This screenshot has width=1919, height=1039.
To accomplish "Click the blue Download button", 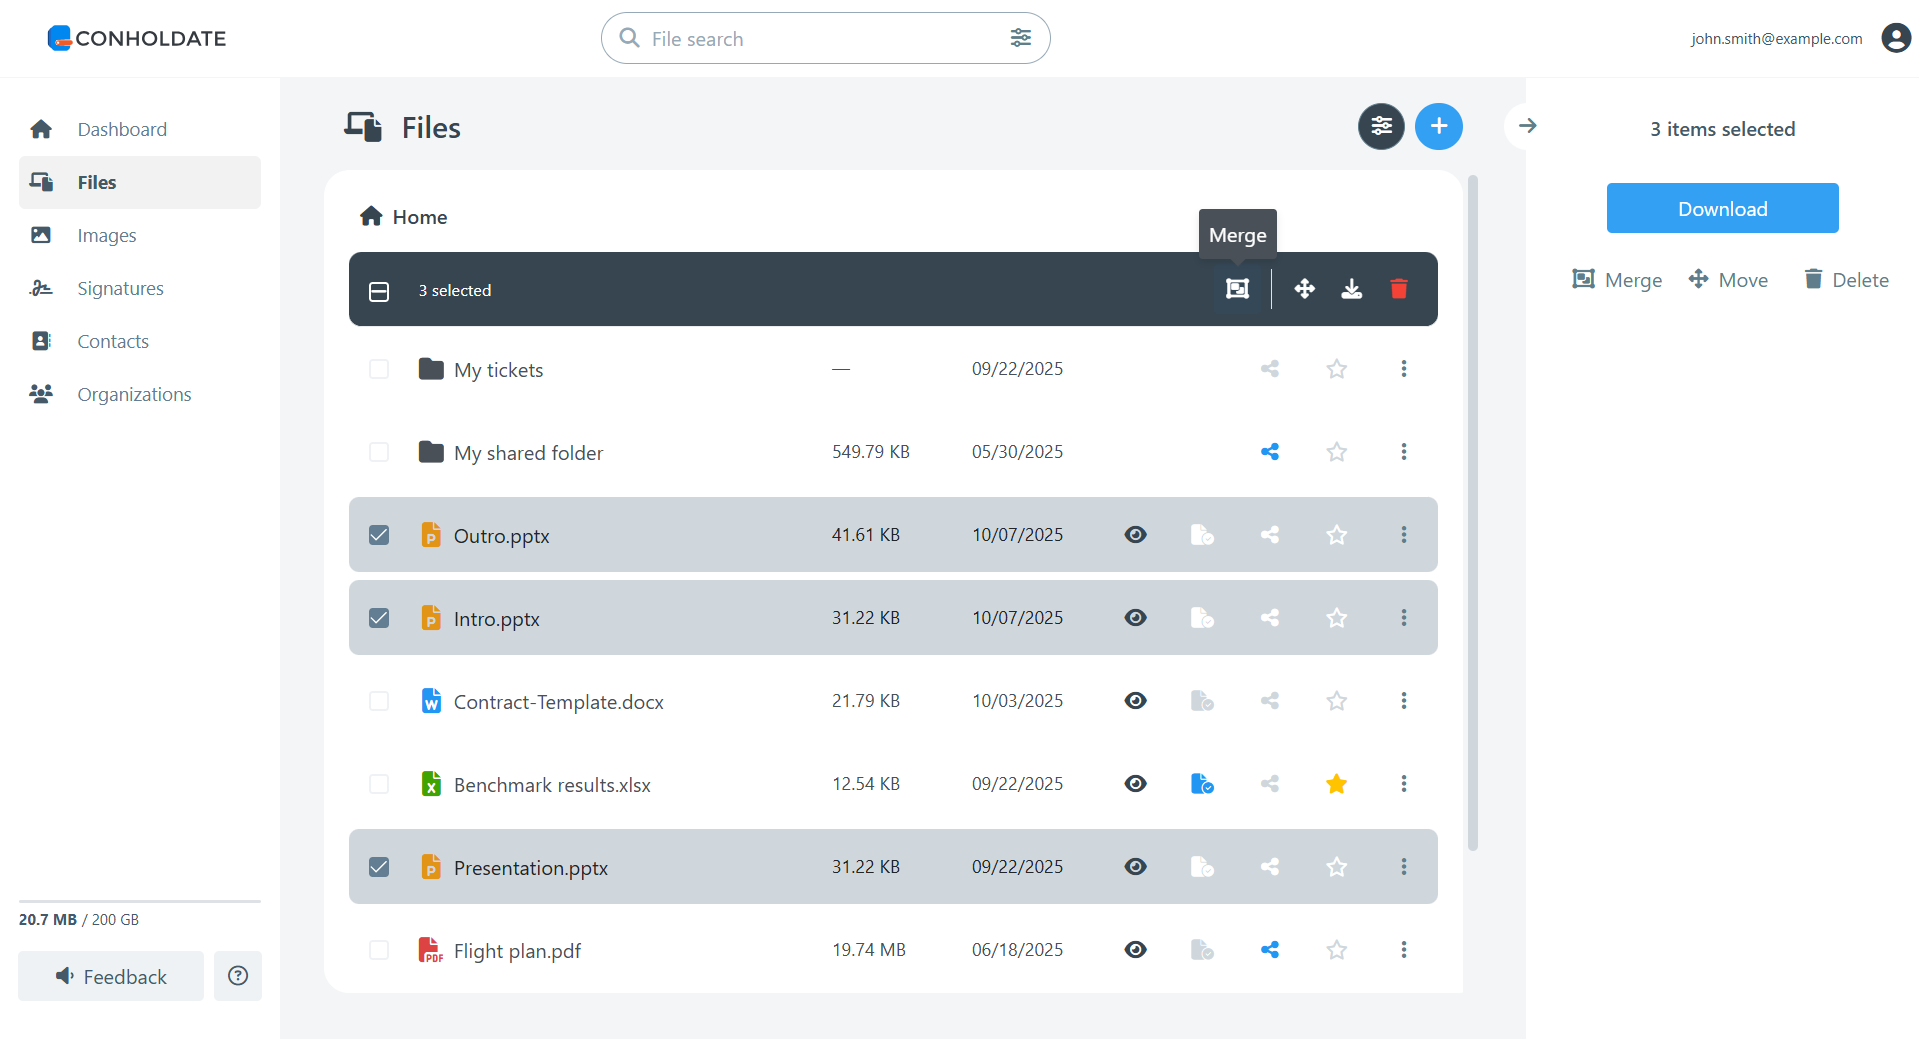I will click(1722, 208).
